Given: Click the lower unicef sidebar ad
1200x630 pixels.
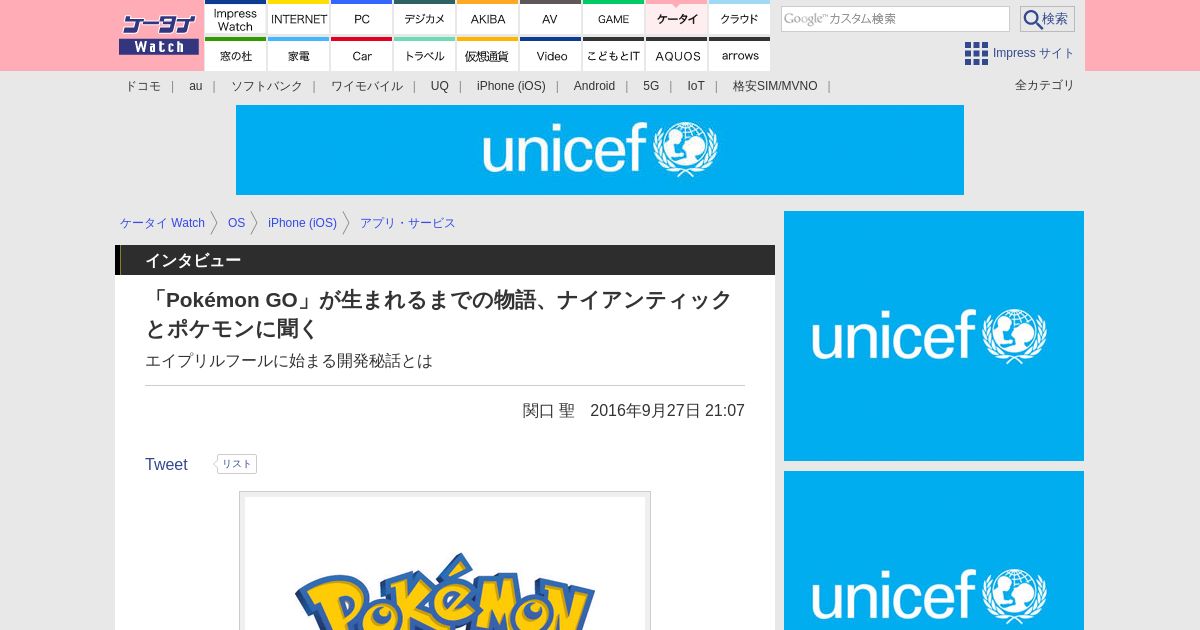Looking at the screenshot, I should (934, 551).
